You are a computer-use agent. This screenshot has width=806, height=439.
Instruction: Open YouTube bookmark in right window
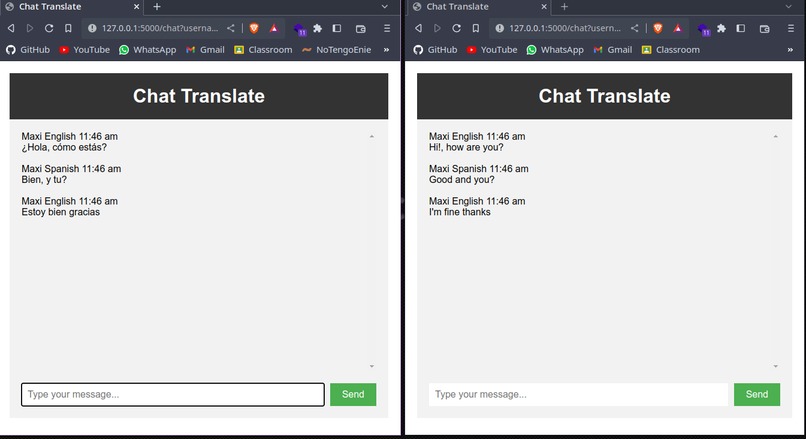492,50
